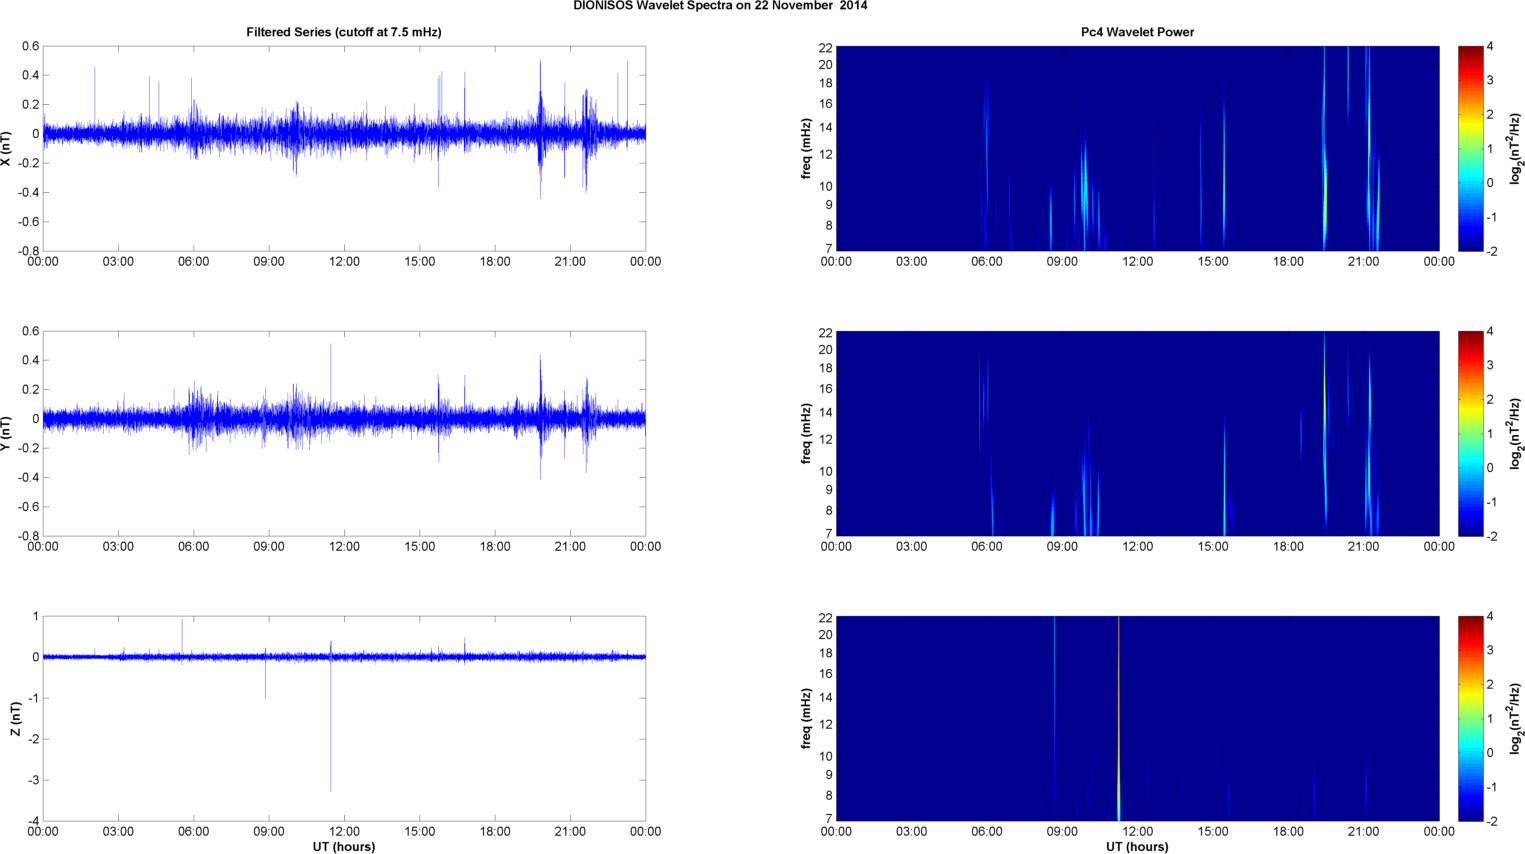Screen dimensions: 1525x854
Task: Select the 'Pc4 Wavelet Power' heading
Action: point(1137,32)
